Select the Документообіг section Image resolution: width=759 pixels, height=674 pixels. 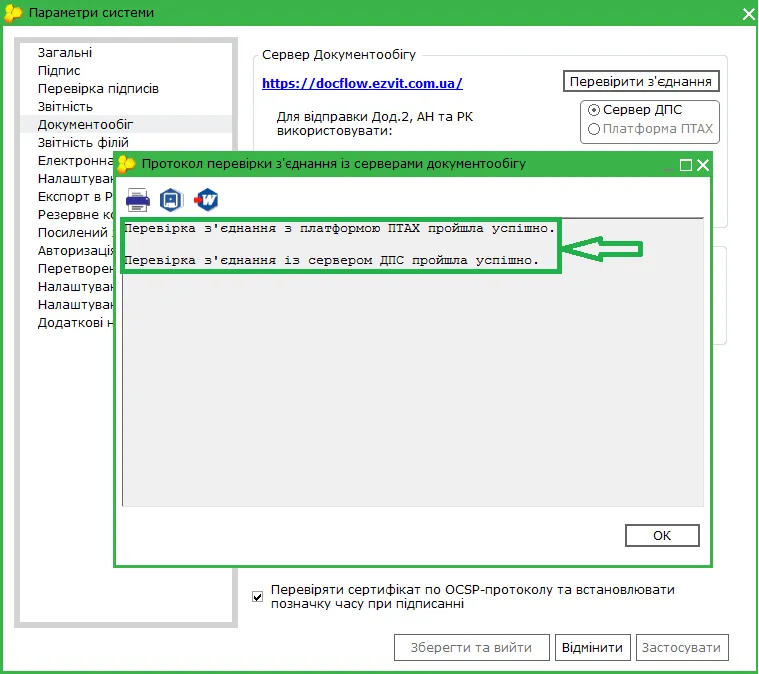point(126,124)
